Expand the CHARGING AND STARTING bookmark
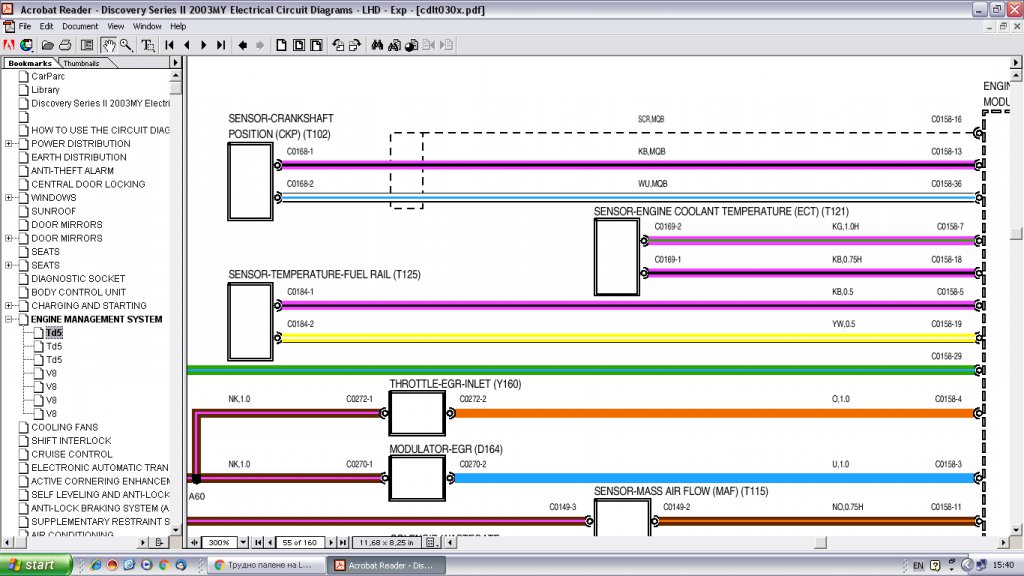This screenshot has height=576, width=1024. pos(8,306)
